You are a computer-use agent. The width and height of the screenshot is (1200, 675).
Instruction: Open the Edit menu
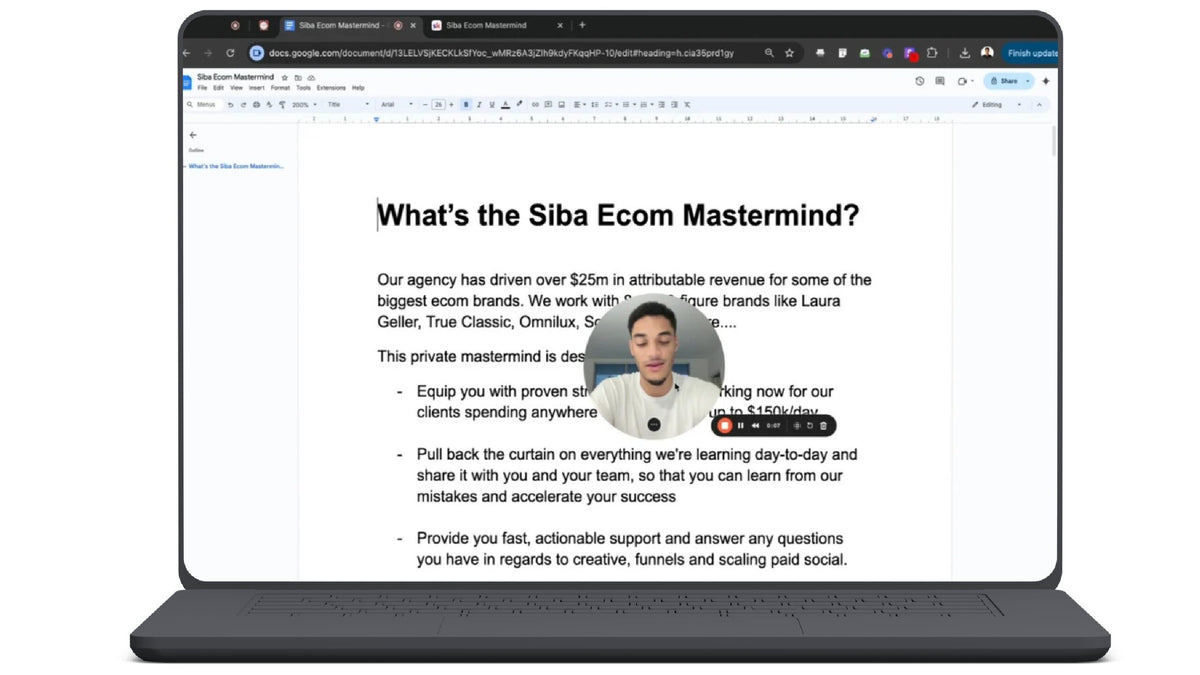click(x=218, y=88)
